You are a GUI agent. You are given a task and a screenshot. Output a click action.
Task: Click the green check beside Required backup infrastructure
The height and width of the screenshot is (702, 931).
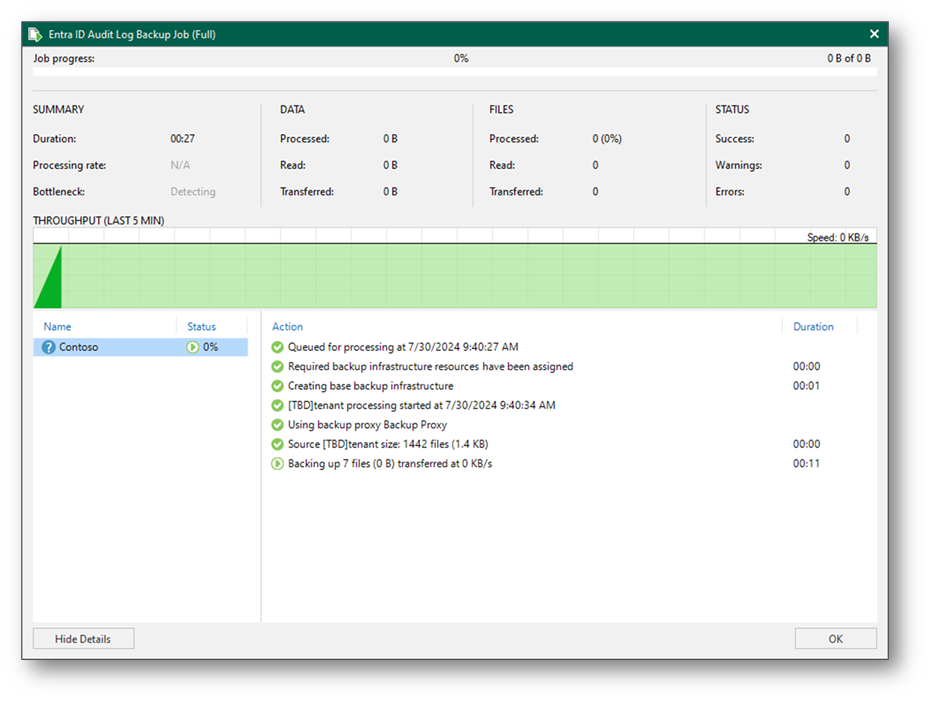click(278, 367)
